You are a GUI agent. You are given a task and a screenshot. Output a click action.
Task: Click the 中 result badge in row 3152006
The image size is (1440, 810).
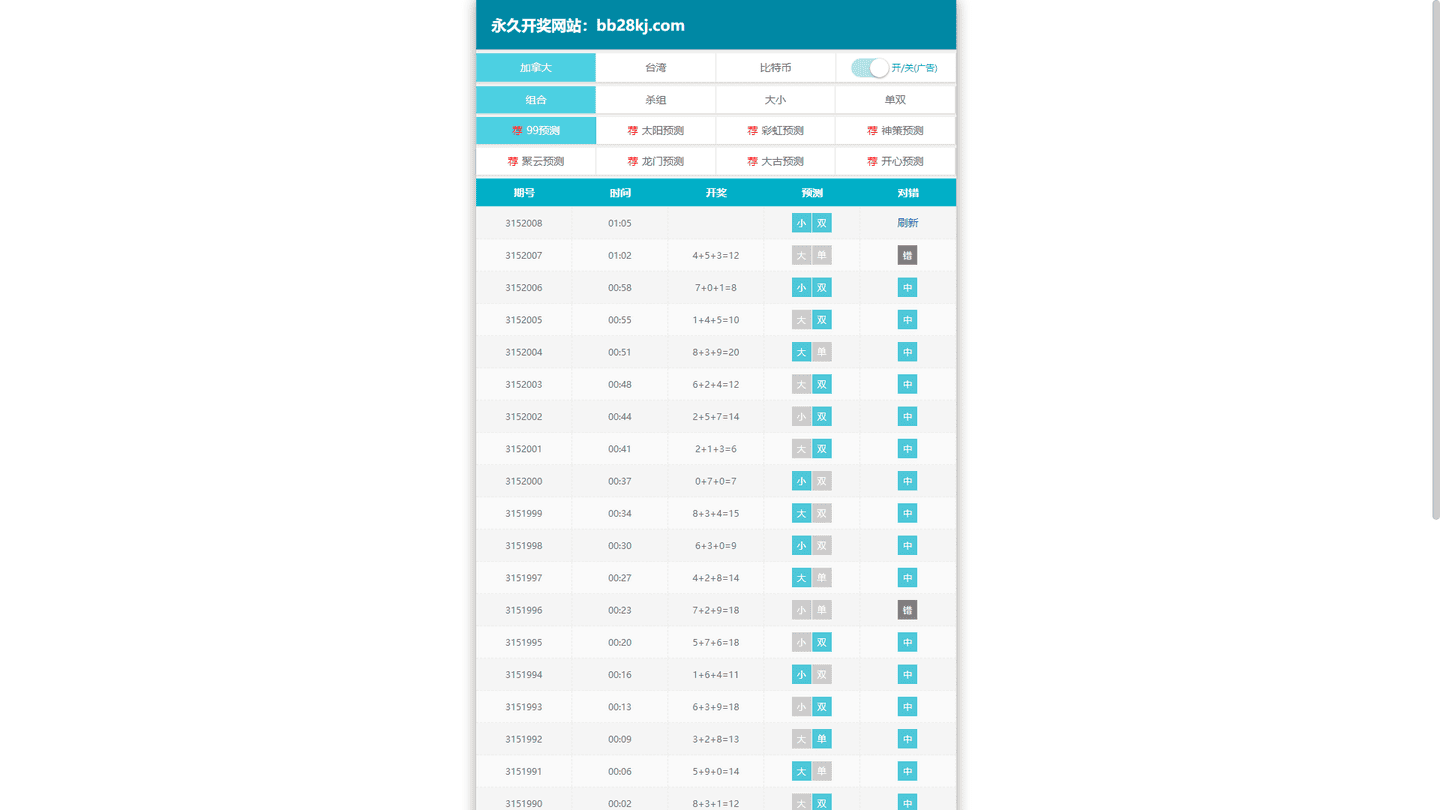click(908, 288)
